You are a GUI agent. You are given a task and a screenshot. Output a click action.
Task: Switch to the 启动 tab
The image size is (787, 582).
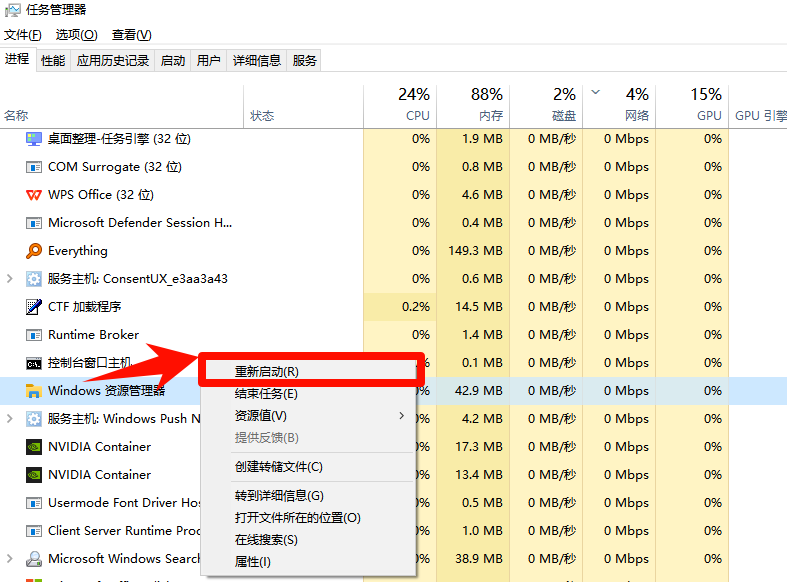coord(173,61)
